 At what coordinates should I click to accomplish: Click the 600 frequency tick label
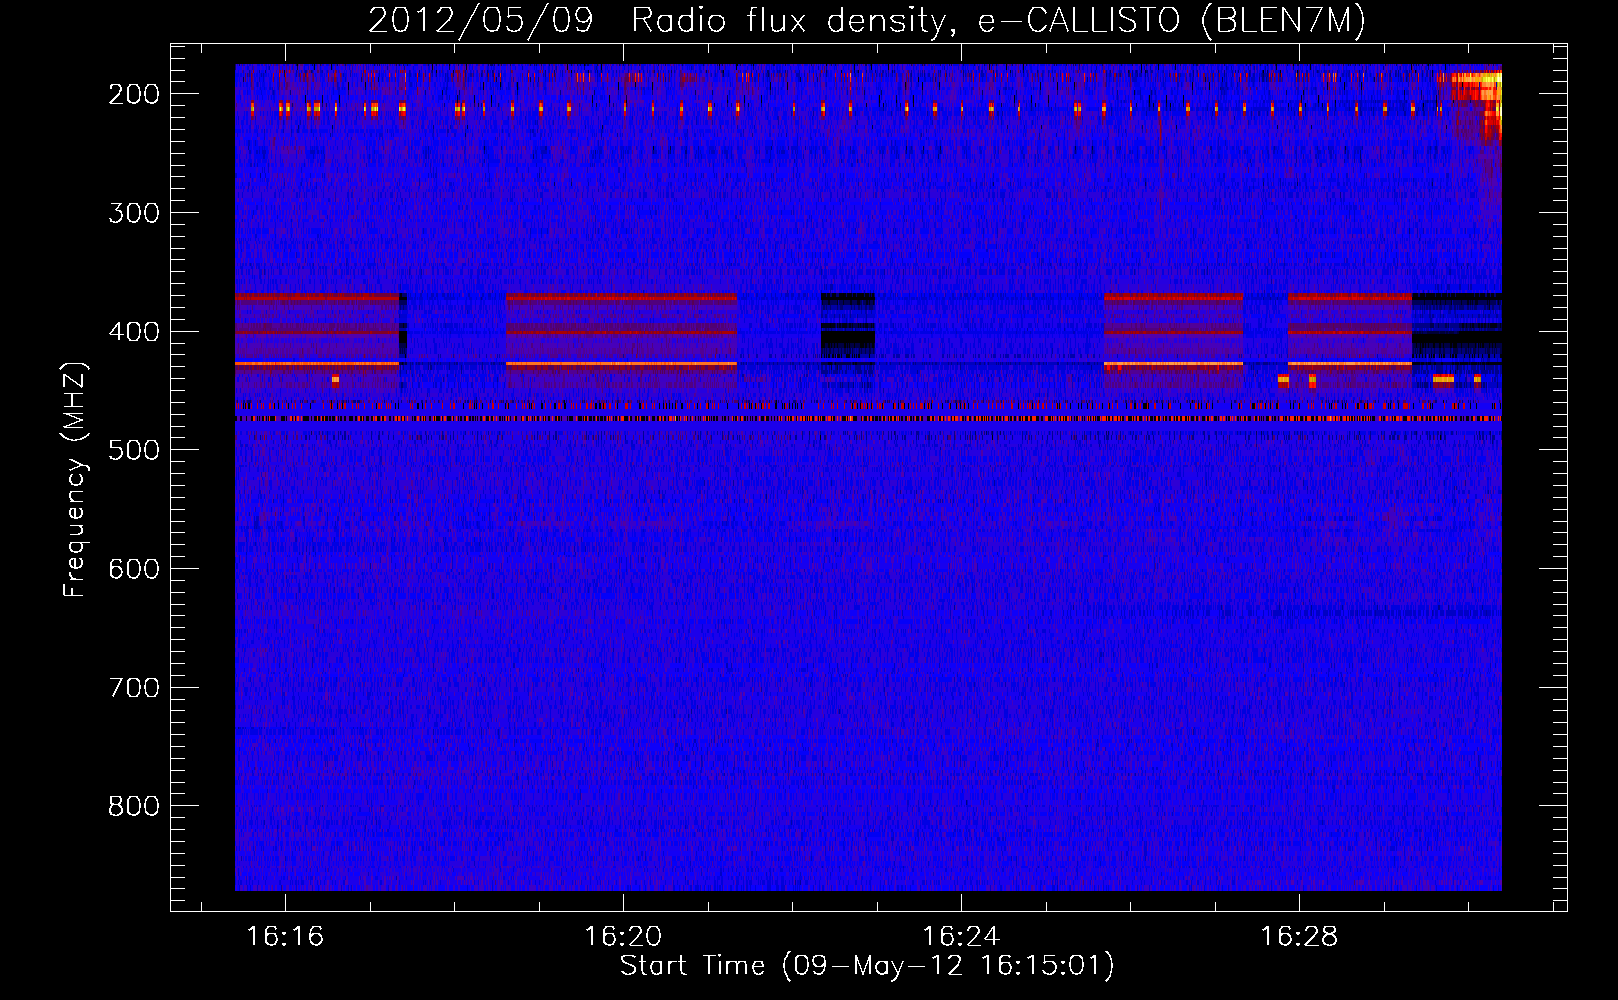[x=133, y=569]
